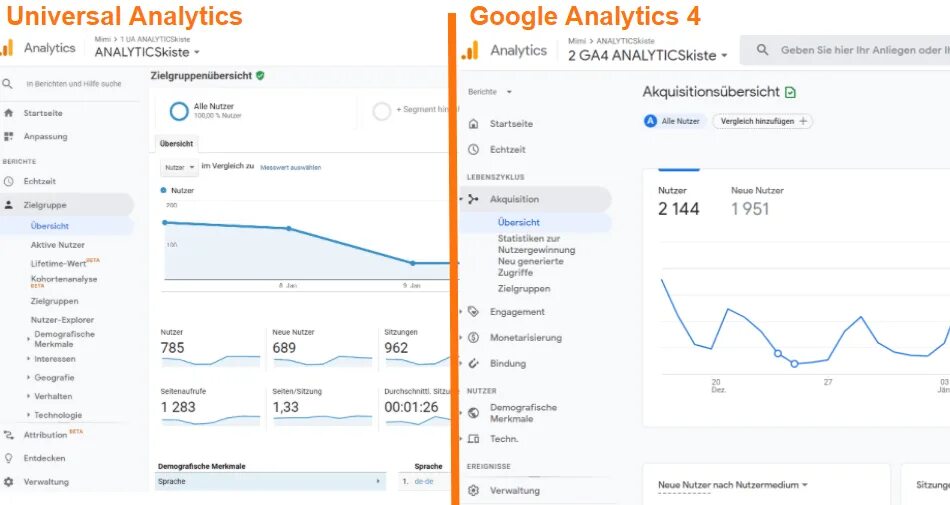
Task: Click the Anpassung dashboard icon
Action: tap(8, 136)
